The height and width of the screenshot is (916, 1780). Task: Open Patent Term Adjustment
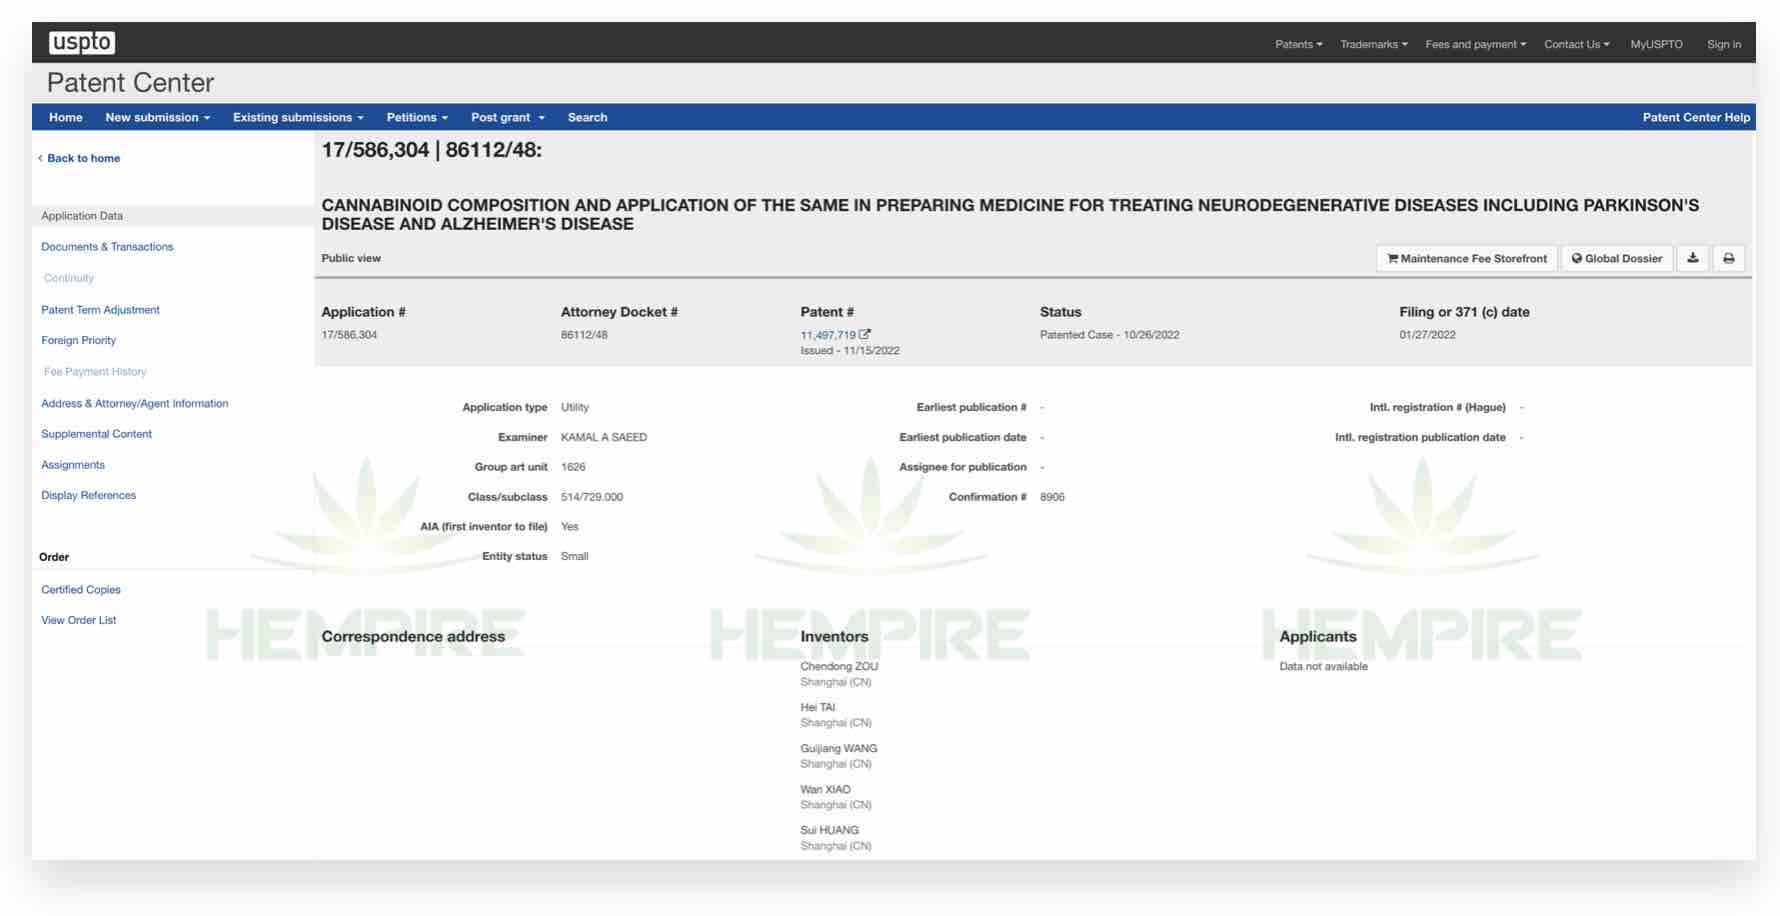pyautogui.click(x=100, y=310)
